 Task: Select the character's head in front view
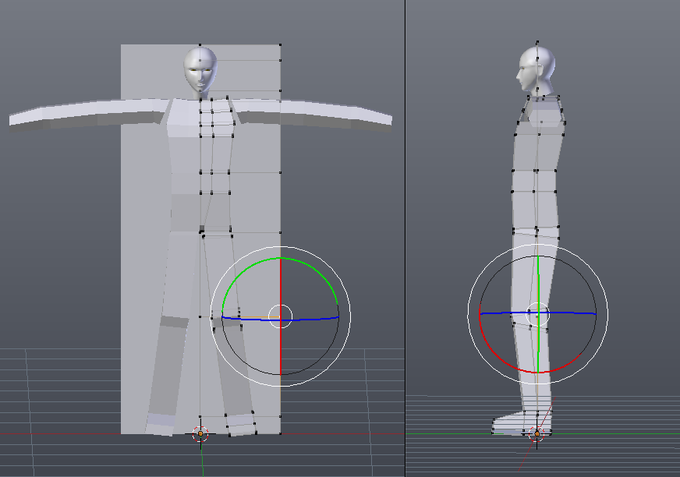tap(200, 71)
